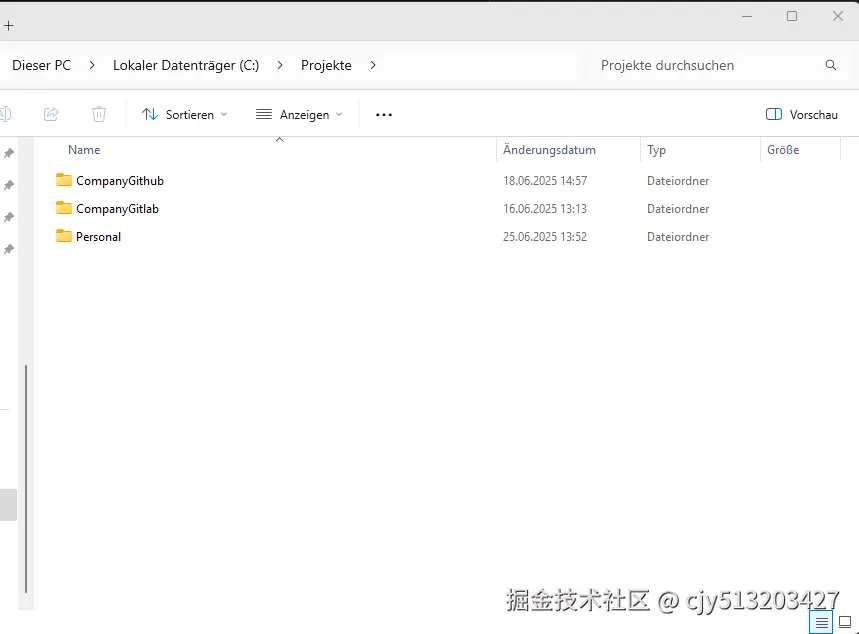This screenshot has height=634, width=859.
Task: Click the navigation pane scrollbar
Action: pyautogui.click(x=26, y=478)
